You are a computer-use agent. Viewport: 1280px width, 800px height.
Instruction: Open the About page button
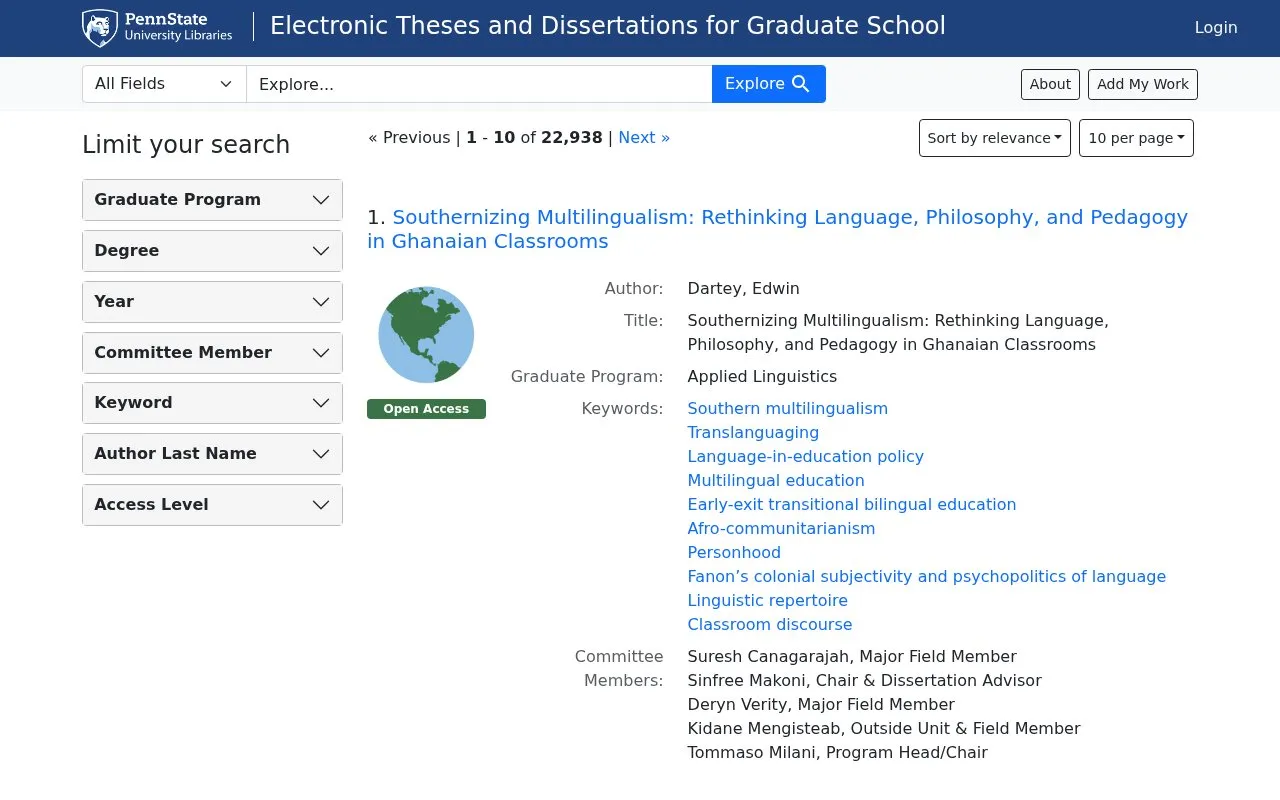[x=1050, y=84]
